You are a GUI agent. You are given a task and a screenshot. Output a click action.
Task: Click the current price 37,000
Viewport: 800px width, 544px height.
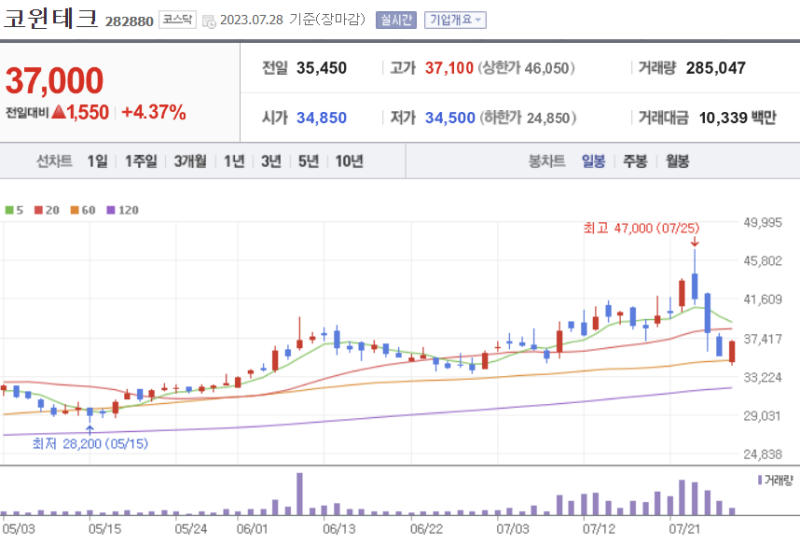click(54, 81)
